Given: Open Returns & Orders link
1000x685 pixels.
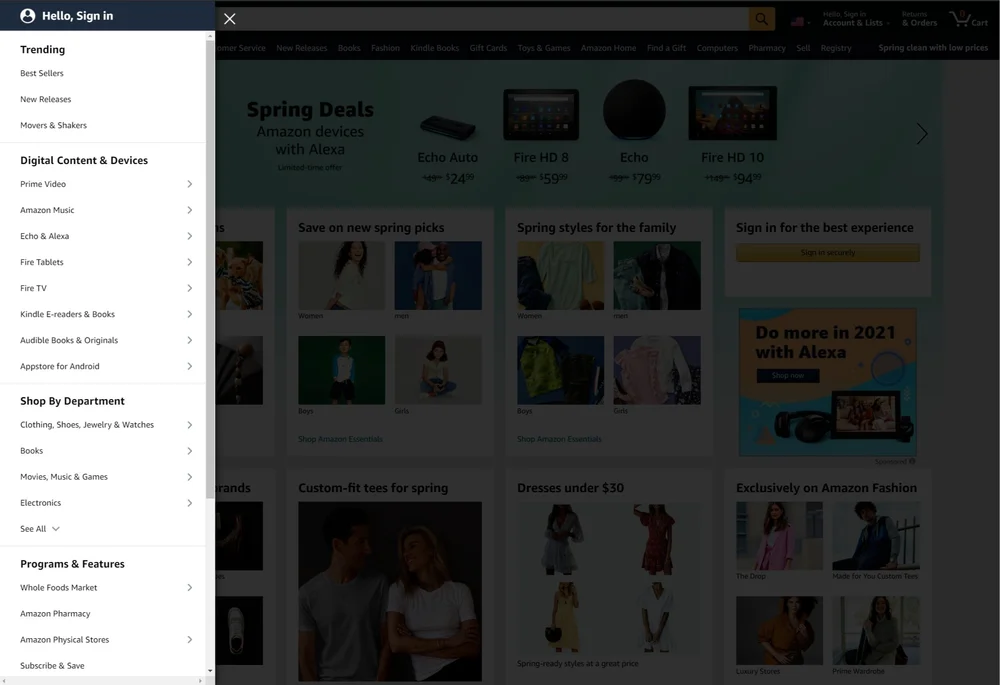Looking at the screenshot, I should tap(920, 19).
